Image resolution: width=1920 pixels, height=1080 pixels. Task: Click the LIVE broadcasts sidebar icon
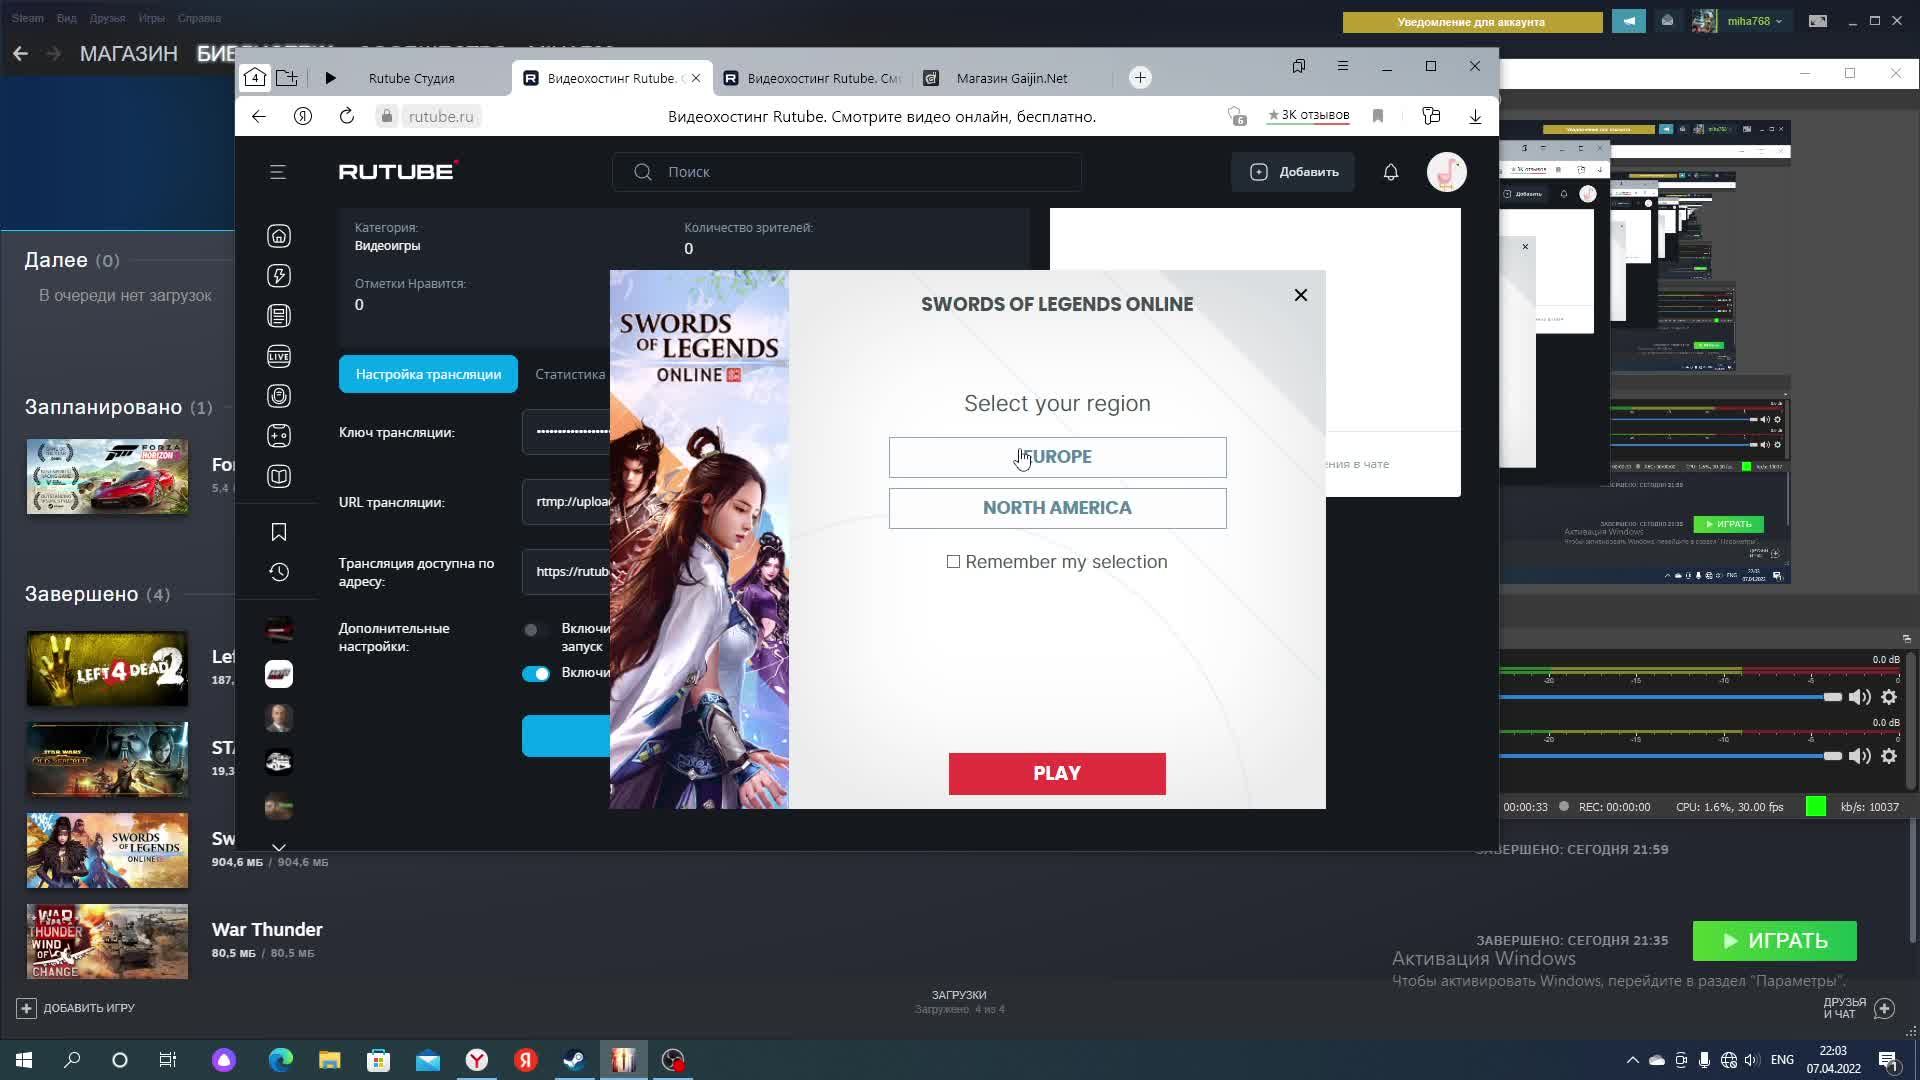pos(279,357)
